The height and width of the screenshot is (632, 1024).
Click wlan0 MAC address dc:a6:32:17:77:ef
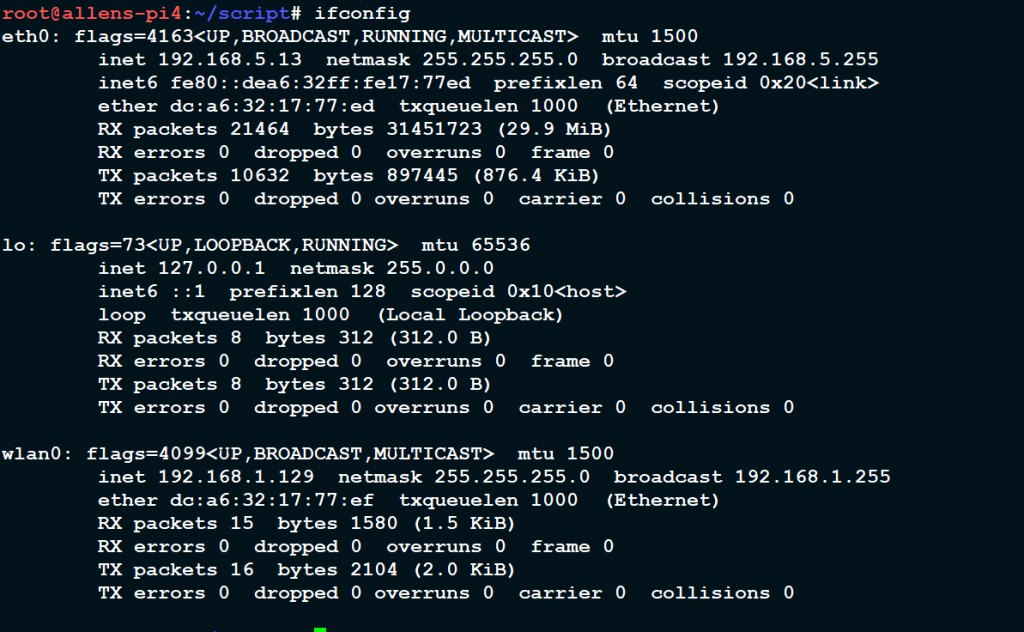coord(272,500)
